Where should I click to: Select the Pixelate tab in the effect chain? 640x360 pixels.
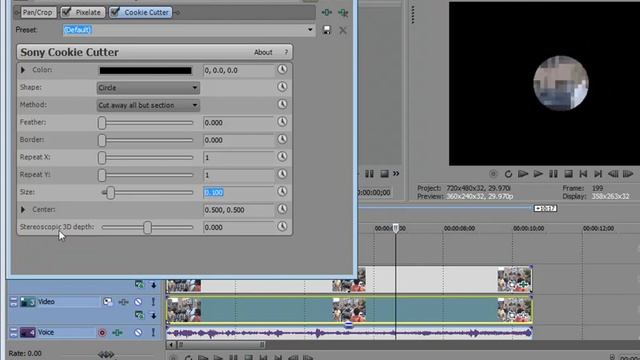pyautogui.click(x=82, y=12)
